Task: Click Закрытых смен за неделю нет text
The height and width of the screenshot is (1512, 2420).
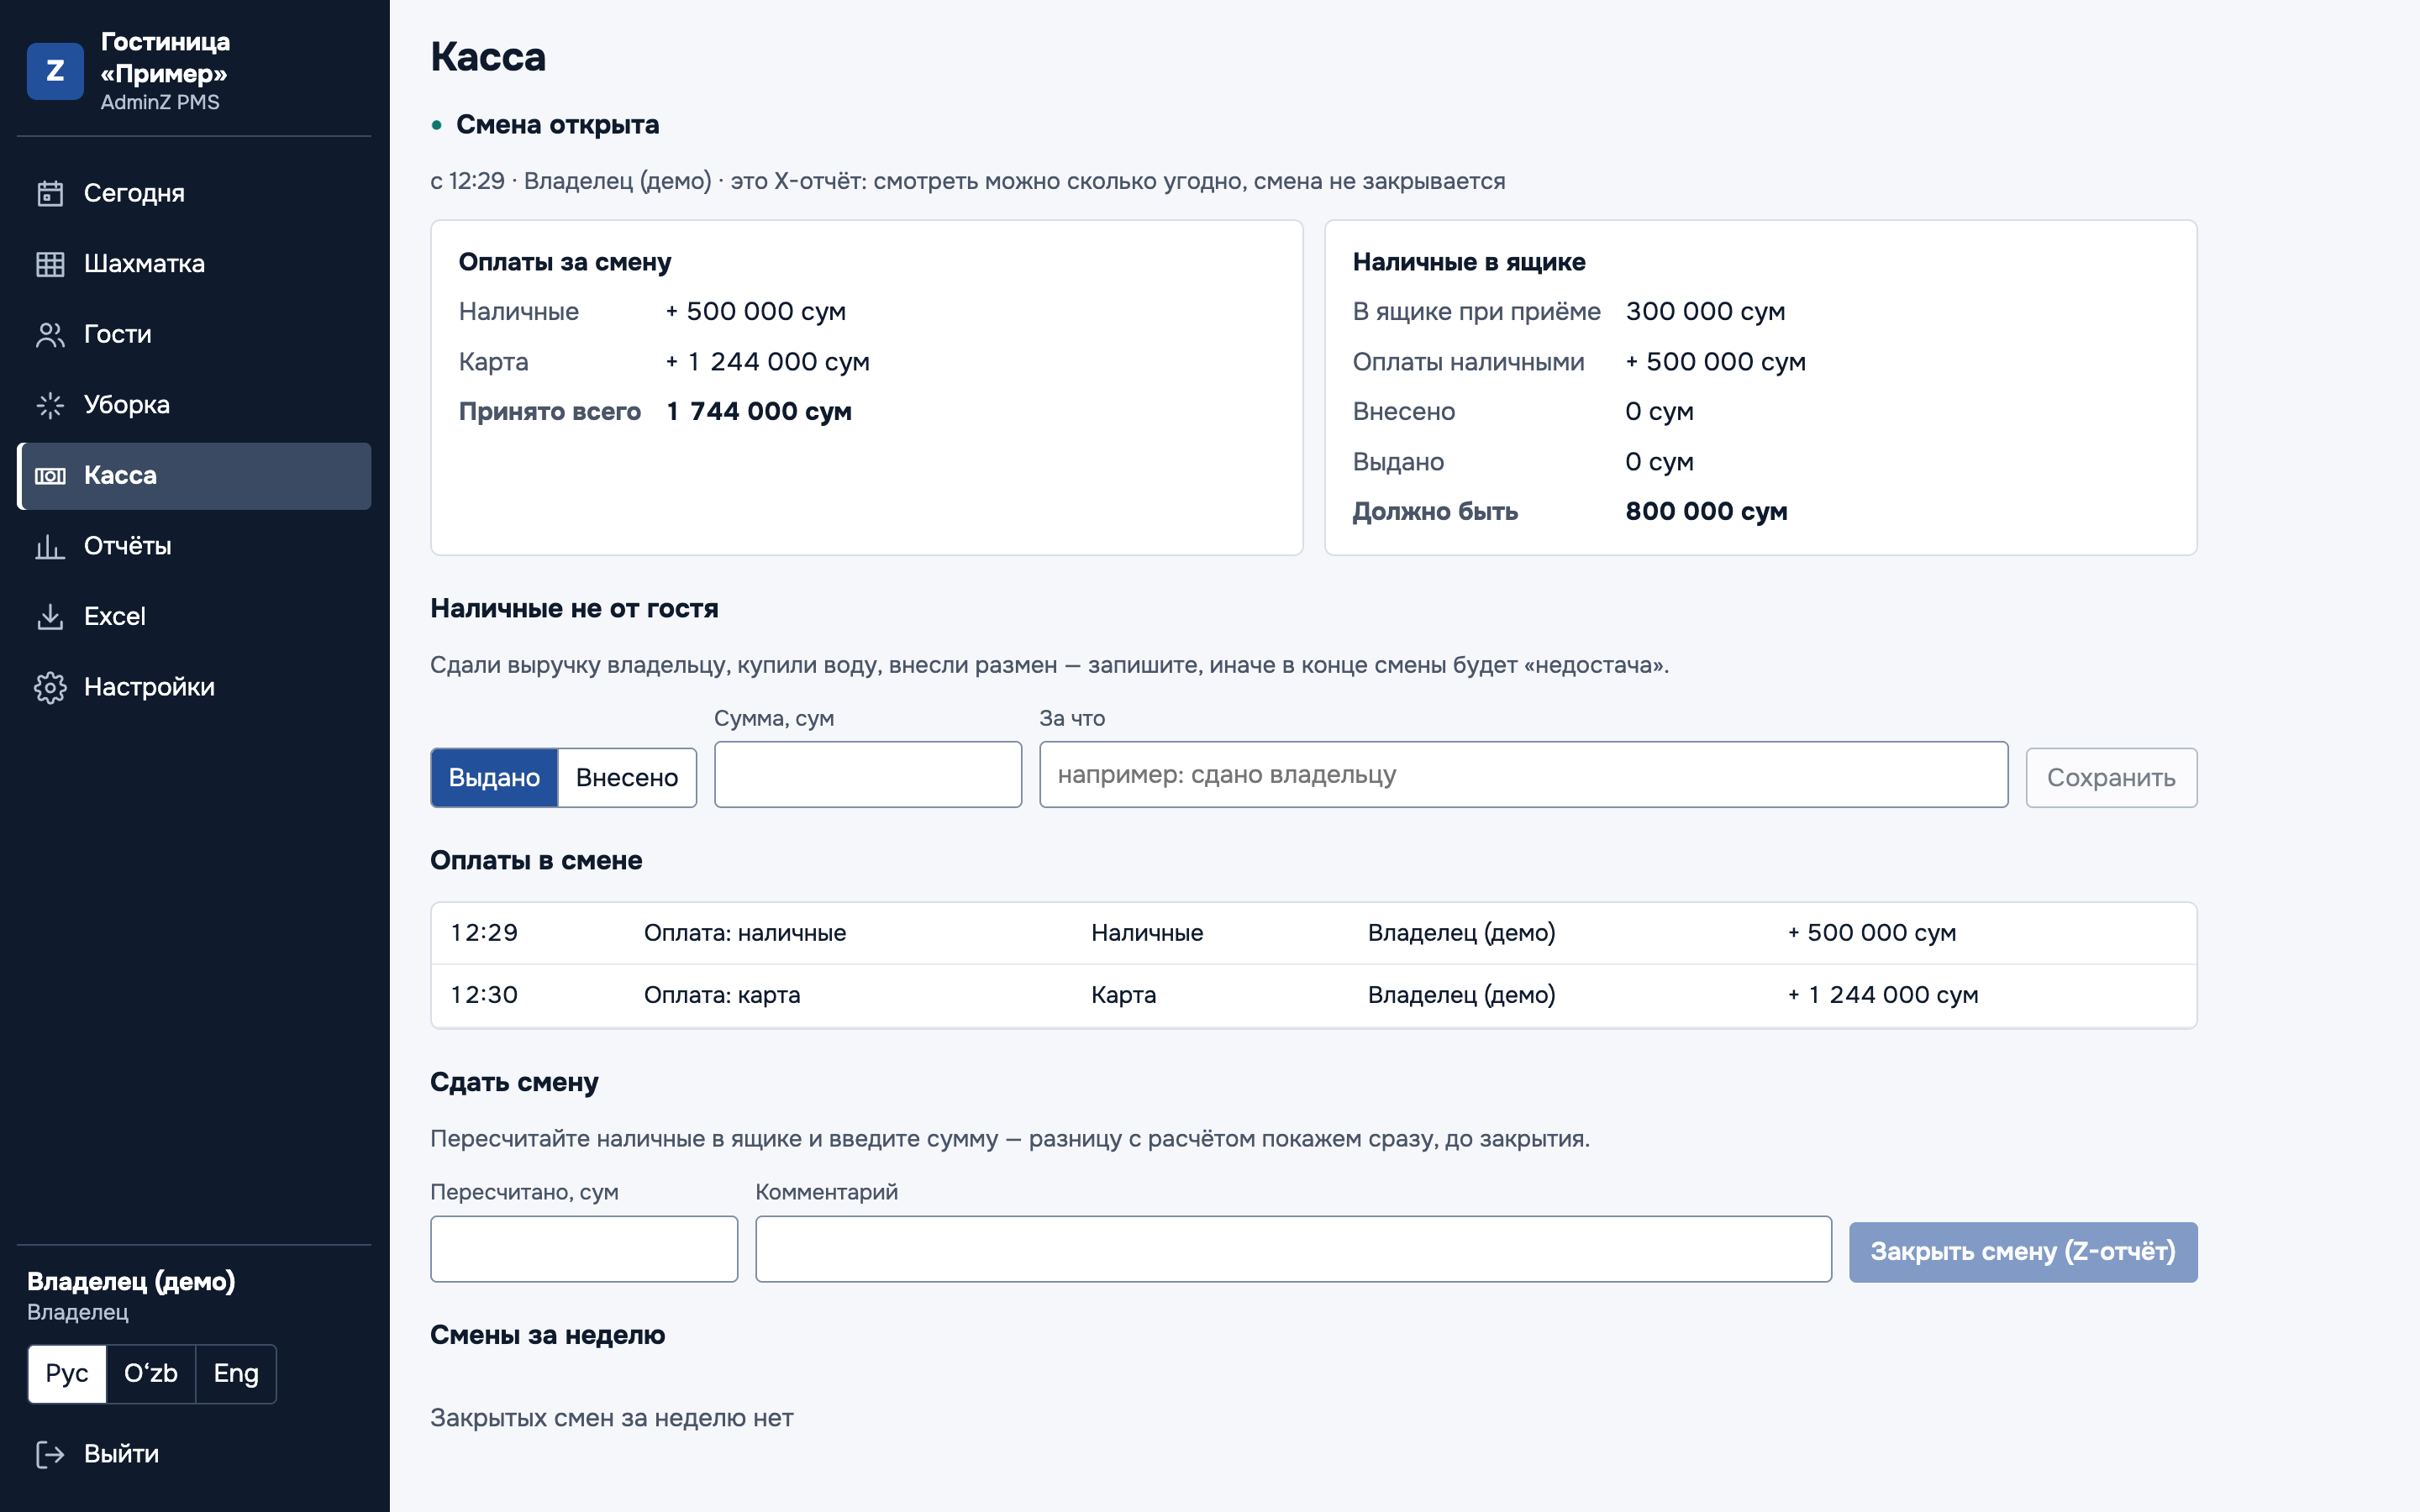Action: (x=611, y=1418)
